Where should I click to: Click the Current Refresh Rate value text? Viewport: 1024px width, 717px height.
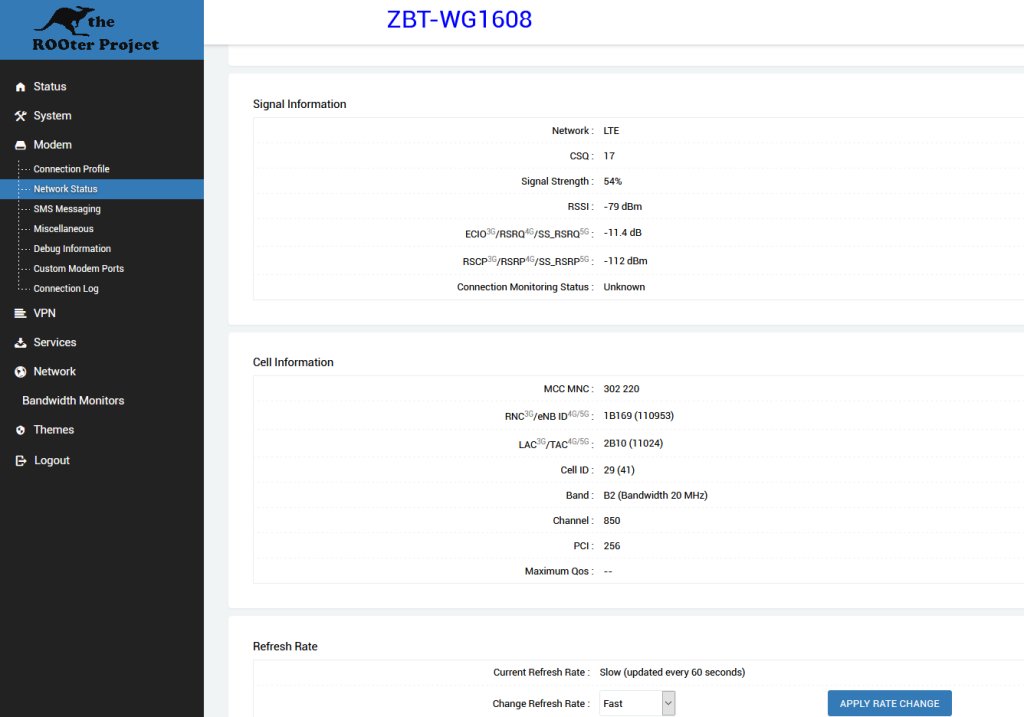click(x=673, y=672)
